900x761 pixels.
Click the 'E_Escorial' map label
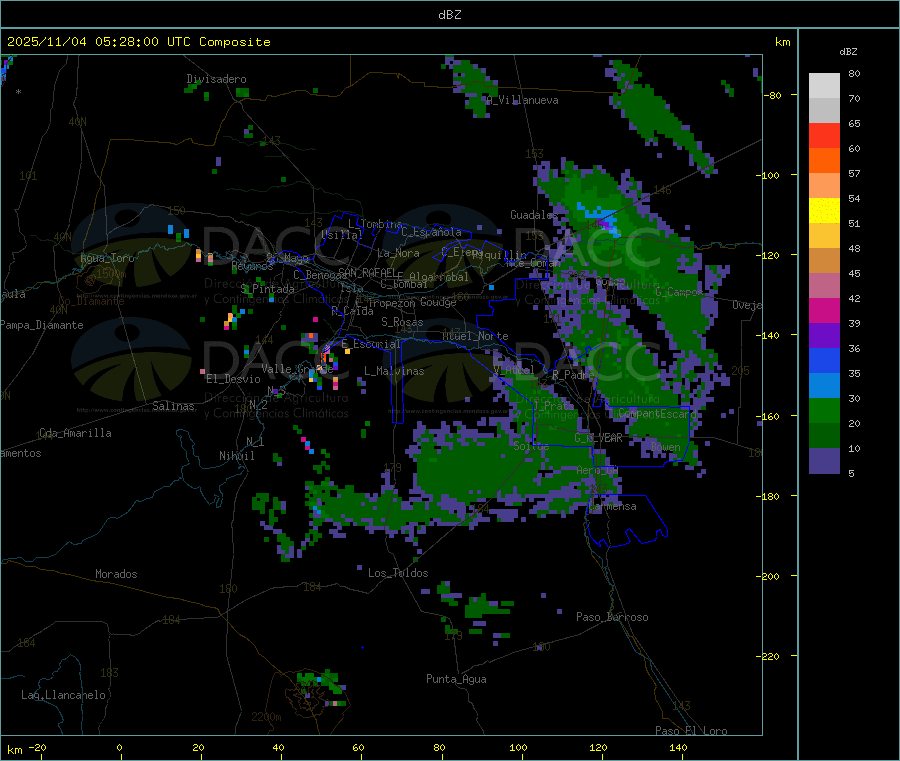pyautogui.click(x=371, y=344)
